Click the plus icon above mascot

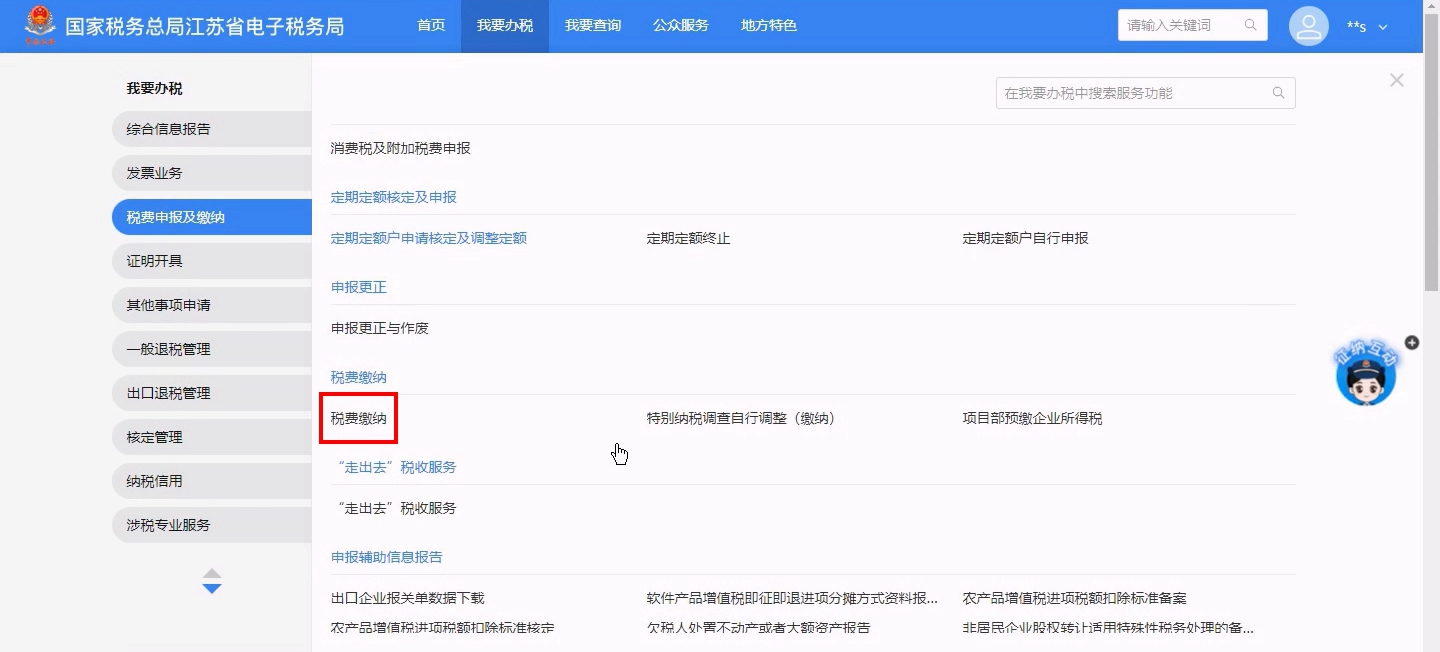point(1411,342)
